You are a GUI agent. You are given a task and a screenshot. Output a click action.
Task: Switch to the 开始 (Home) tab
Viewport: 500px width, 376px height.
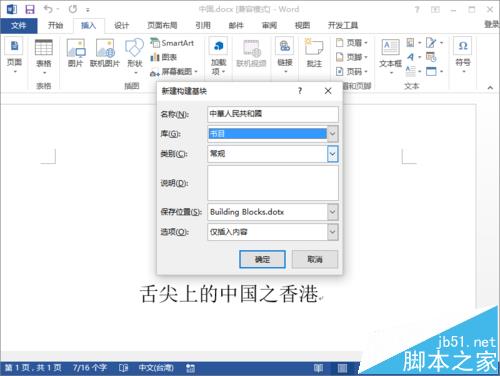55,25
